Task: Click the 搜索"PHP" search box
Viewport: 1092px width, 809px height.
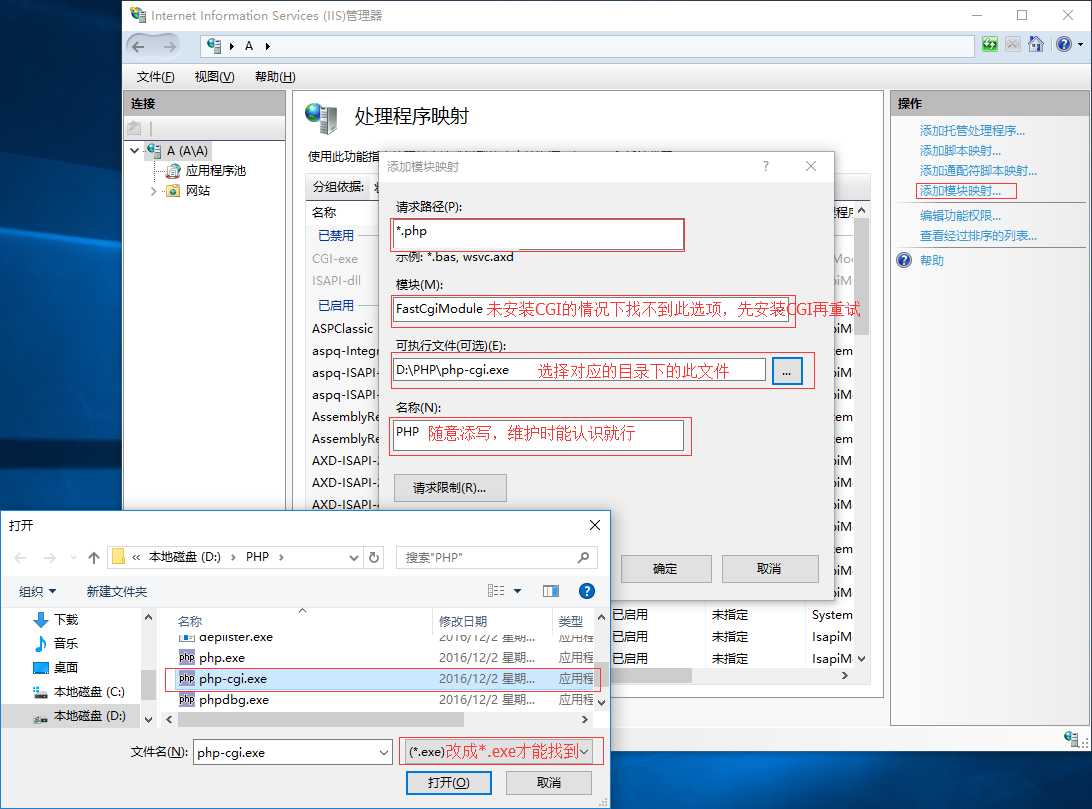Action: click(x=496, y=558)
